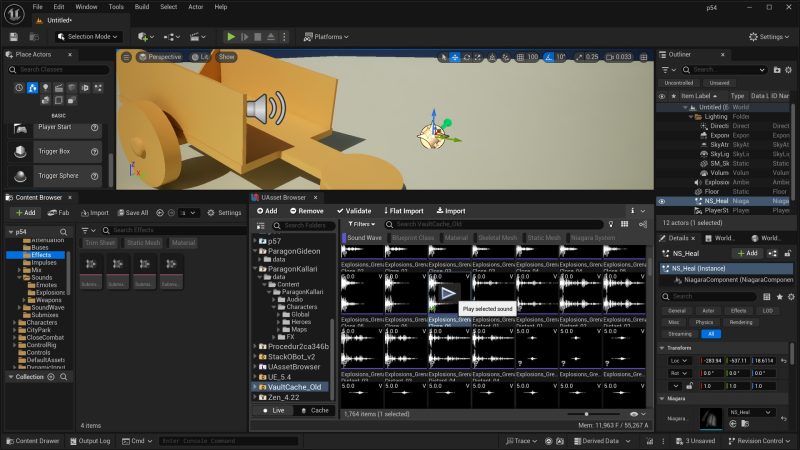Click Fab in the Content Browser
800x450 pixels.
tap(58, 213)
